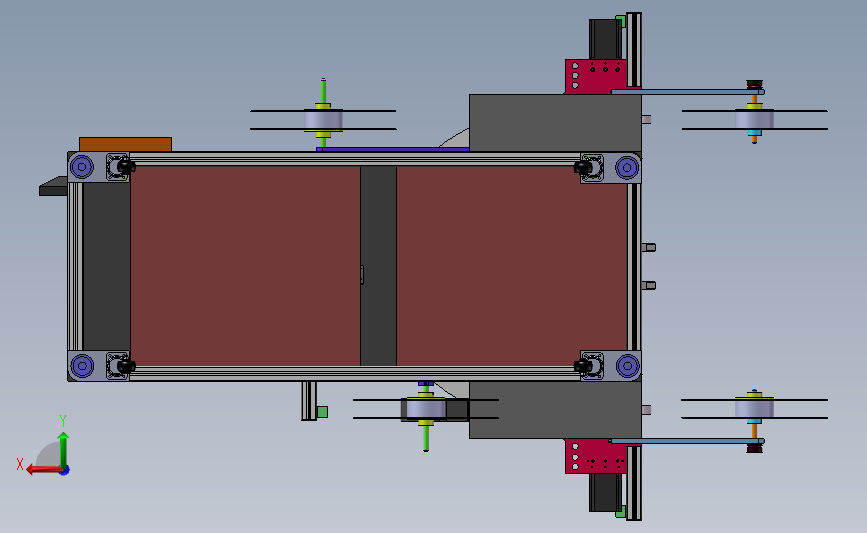Click the blue Z axis dot on the triad

pos(65,471)
